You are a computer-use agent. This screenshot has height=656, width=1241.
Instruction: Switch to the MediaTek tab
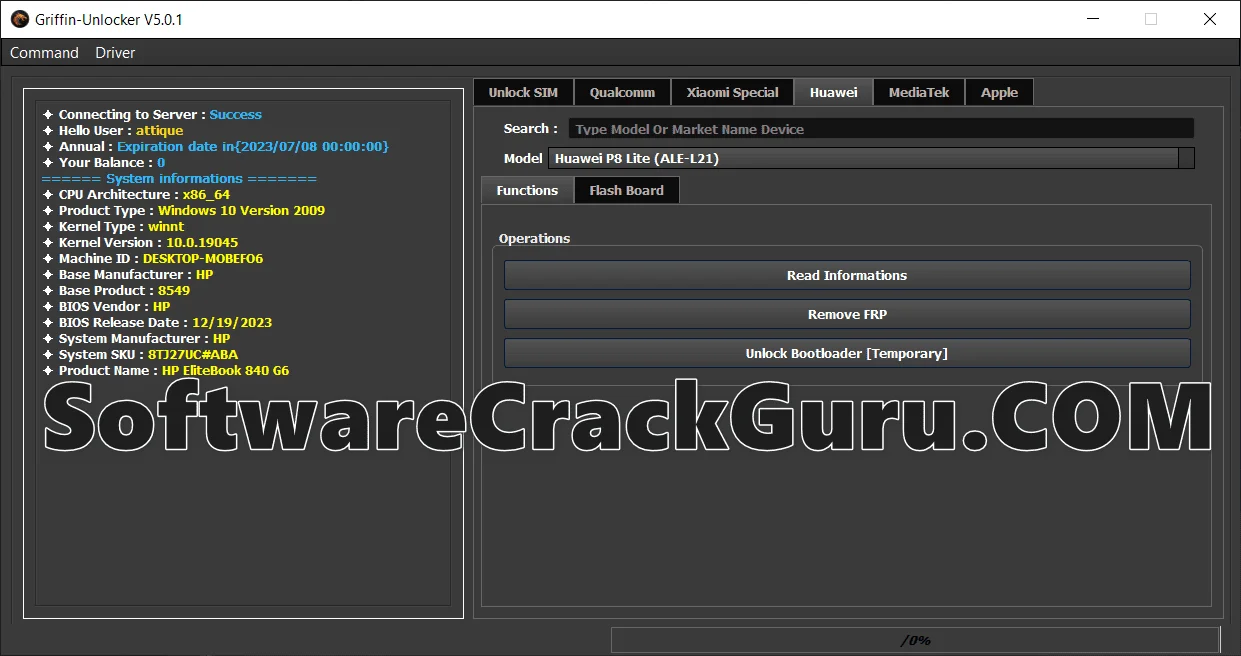click(x=919, y=92)
